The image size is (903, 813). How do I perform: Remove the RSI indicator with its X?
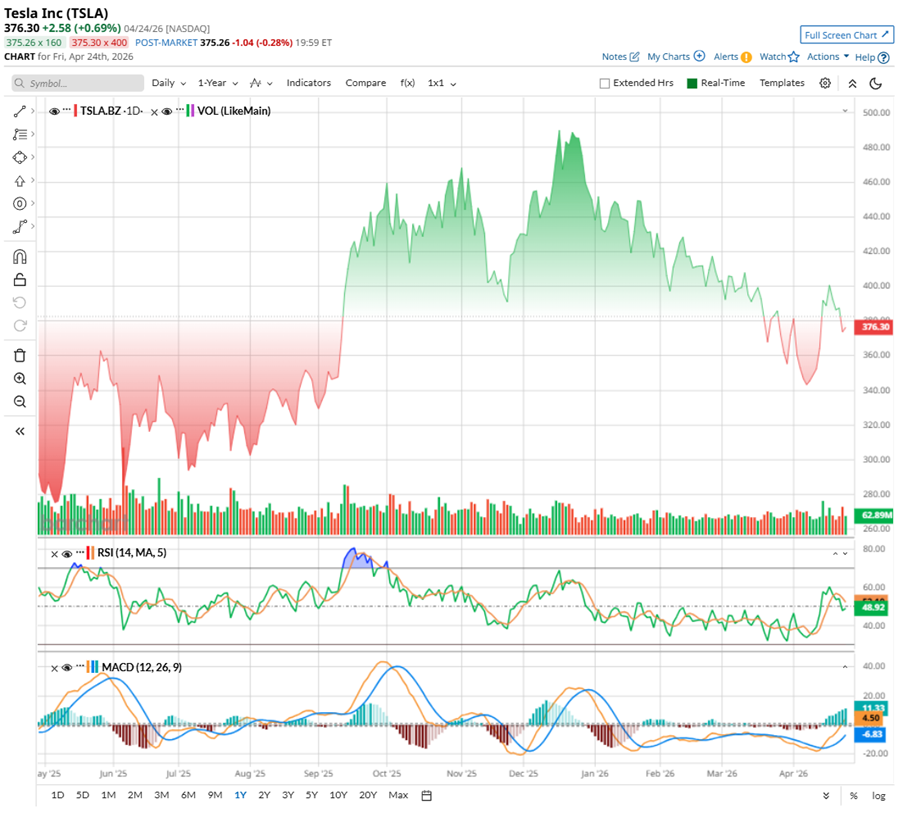click(54, 554)
